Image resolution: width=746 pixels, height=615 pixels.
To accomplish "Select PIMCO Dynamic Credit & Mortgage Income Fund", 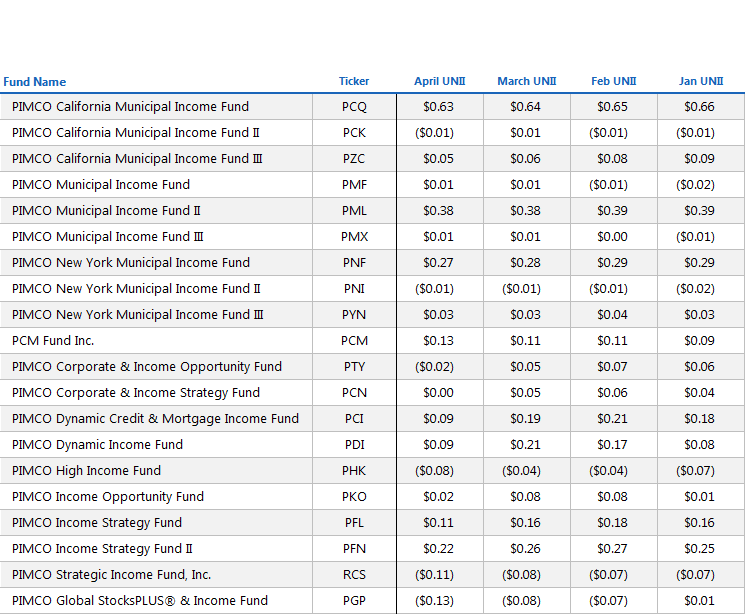I will click(x=155, y=419).
